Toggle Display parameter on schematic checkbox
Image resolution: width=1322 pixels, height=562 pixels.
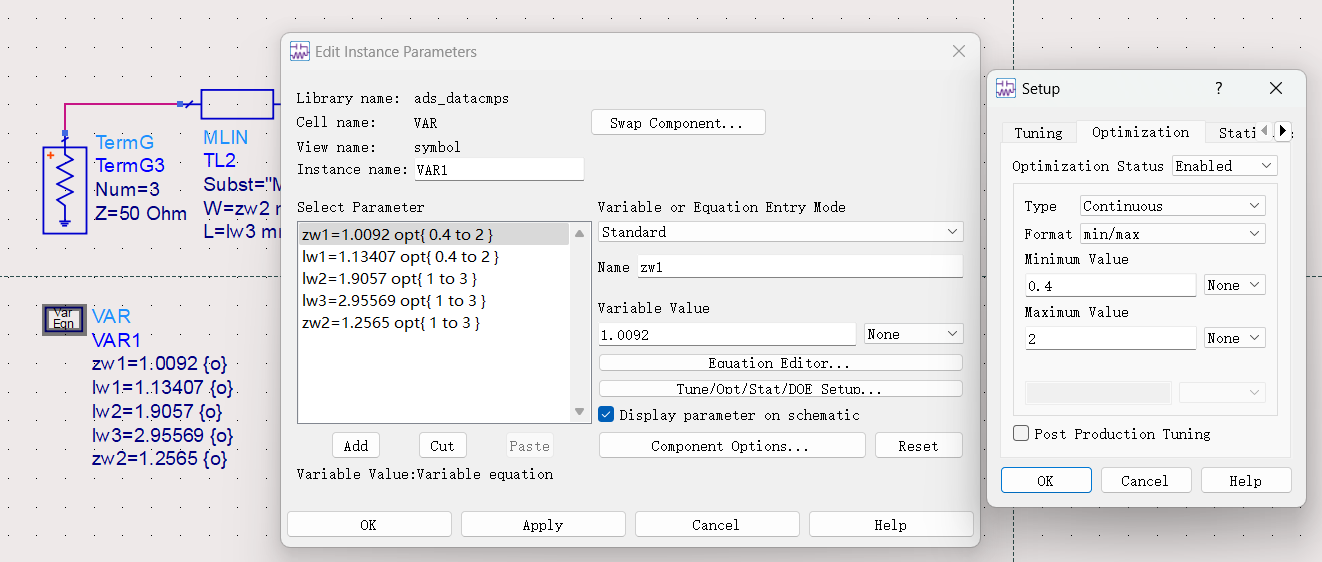coord(606,414)
